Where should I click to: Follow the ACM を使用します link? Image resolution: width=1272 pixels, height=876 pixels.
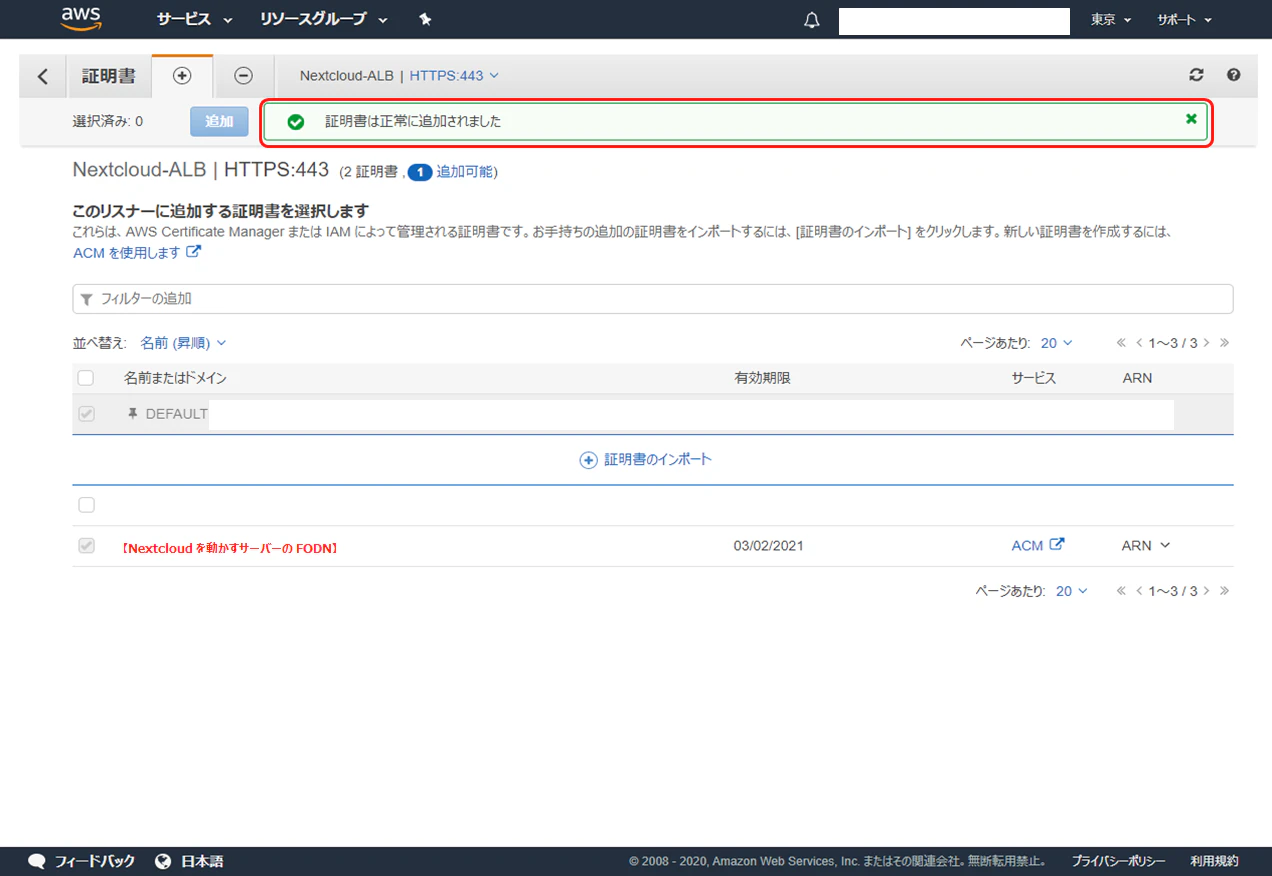coord(127,253)
